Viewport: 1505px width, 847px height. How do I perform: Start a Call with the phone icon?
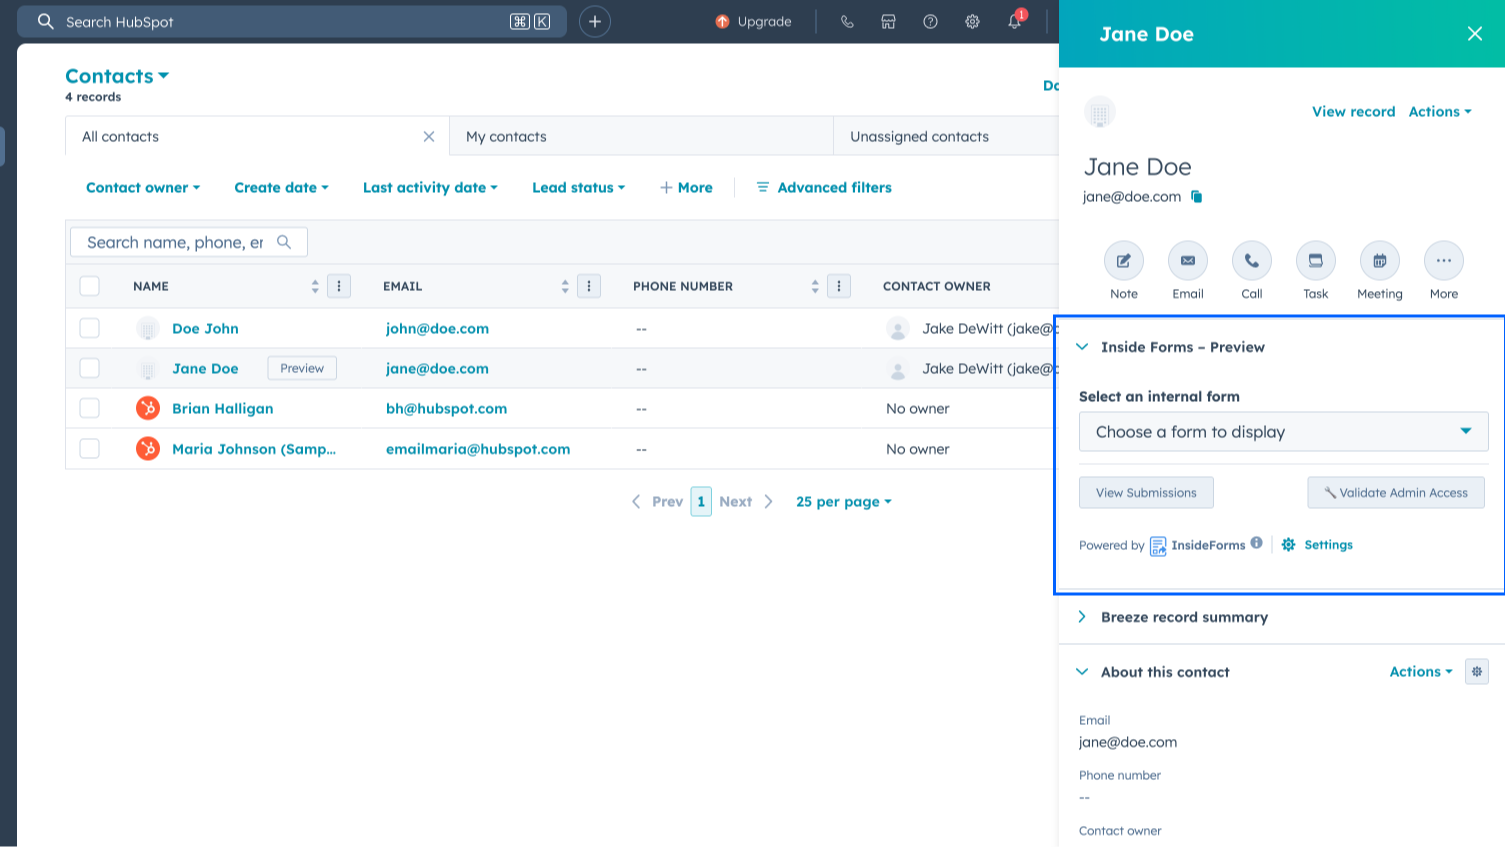[x=1251, y=261]
